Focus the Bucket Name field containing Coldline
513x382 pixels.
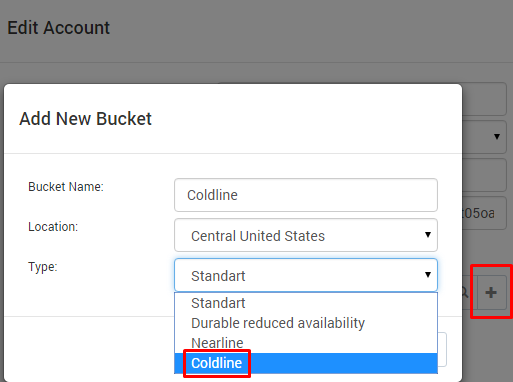coord(306,195)
